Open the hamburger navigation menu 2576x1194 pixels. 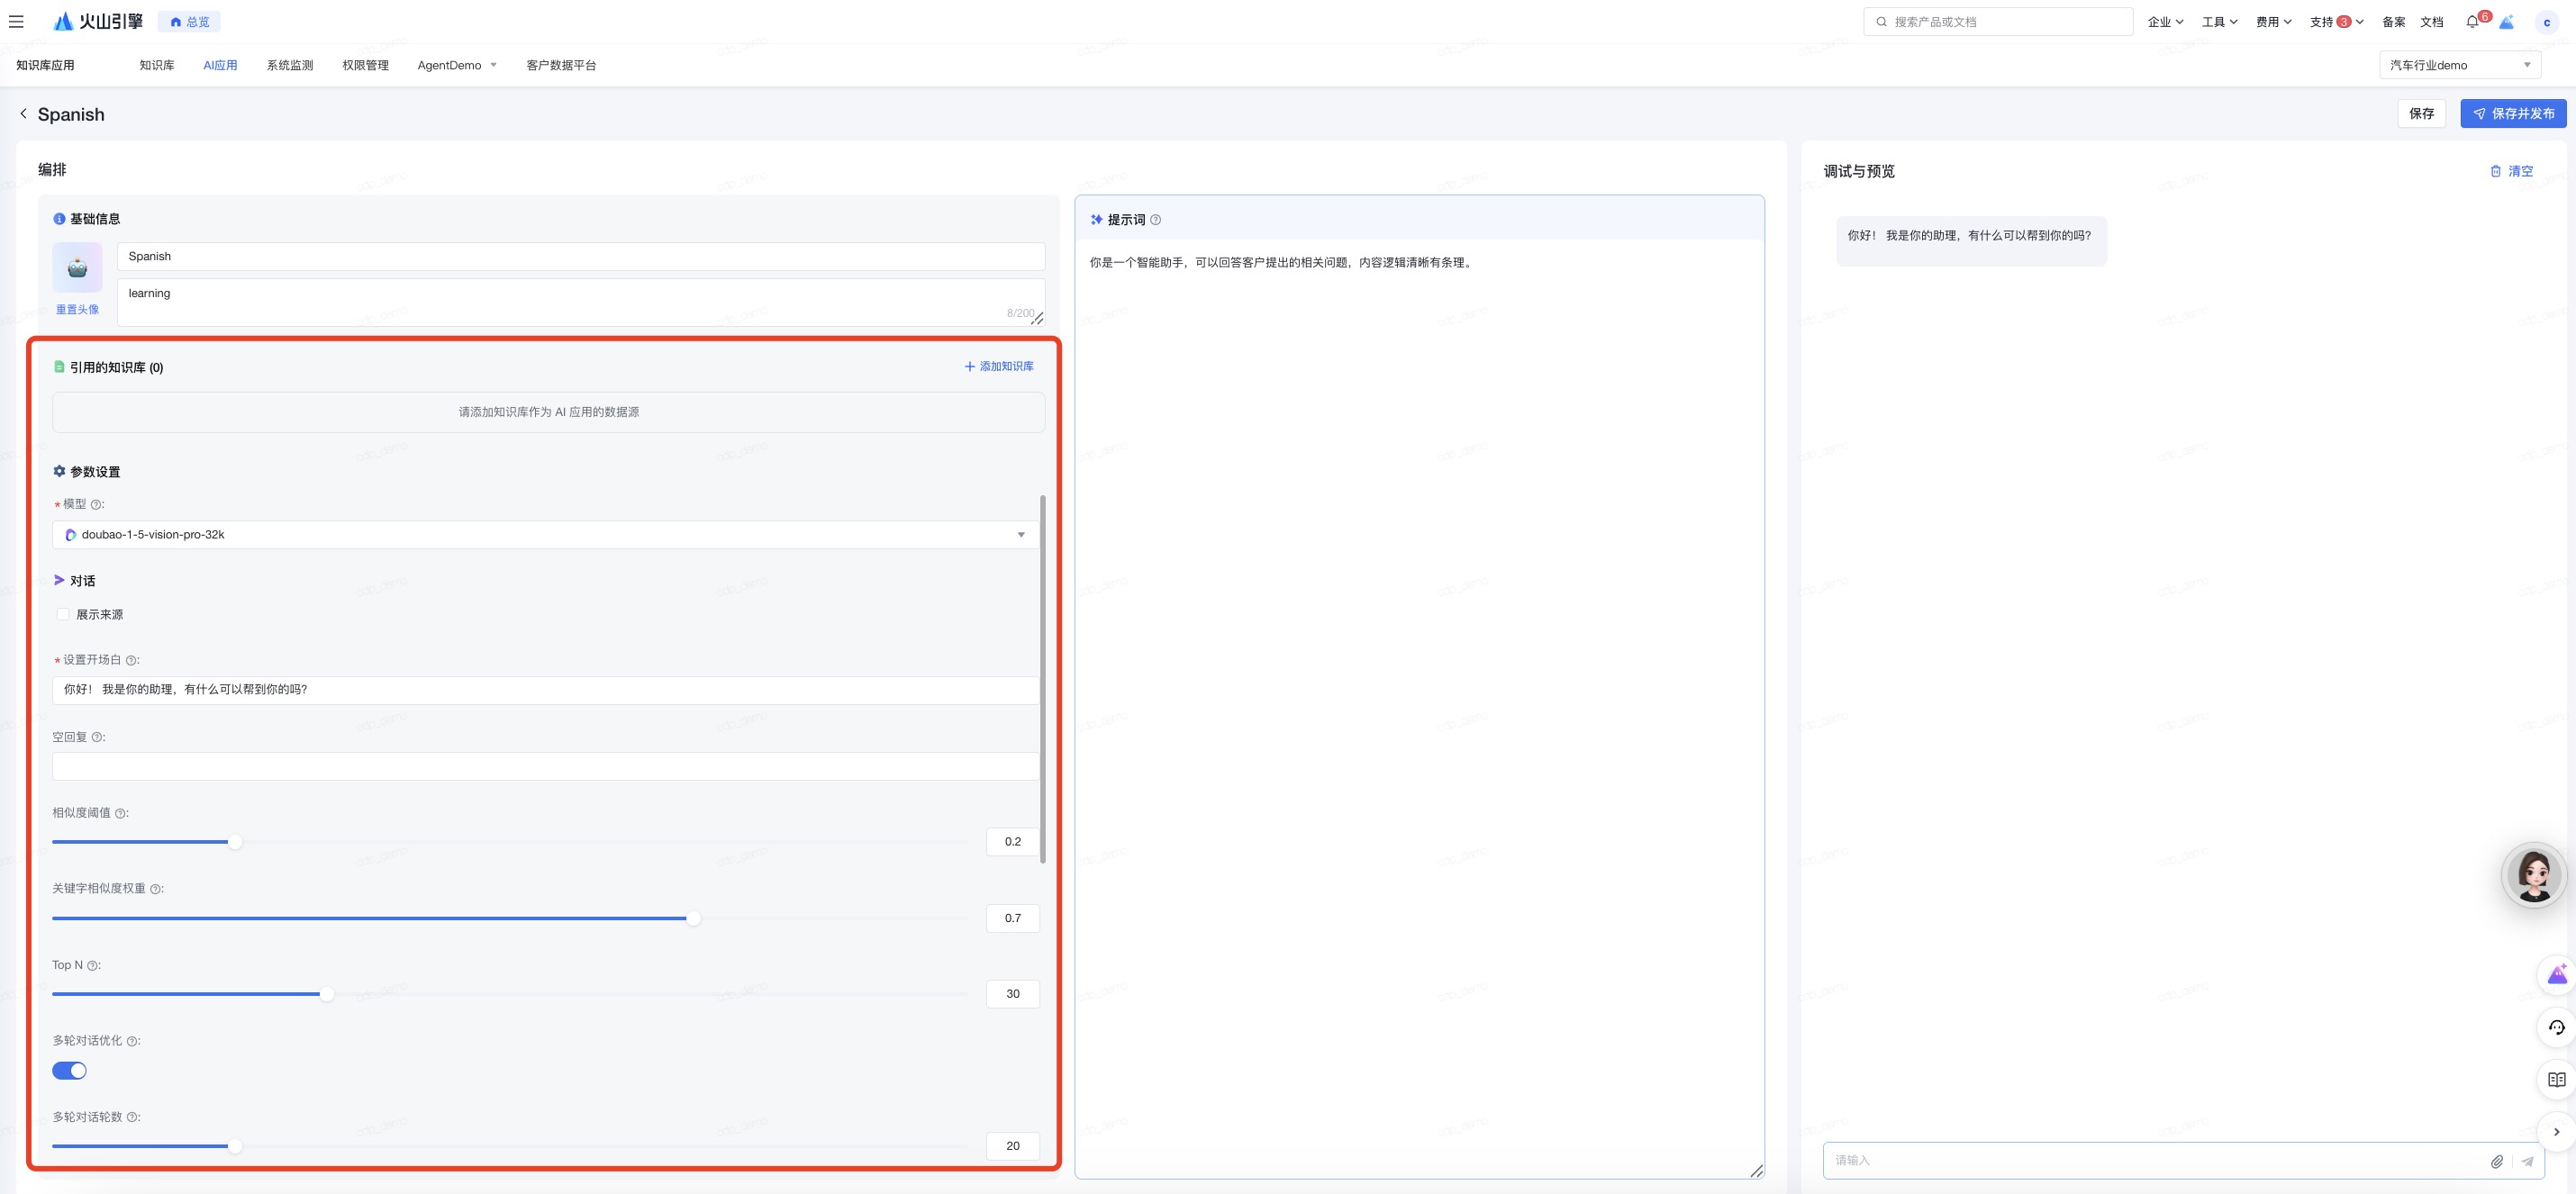coord(16,21)
